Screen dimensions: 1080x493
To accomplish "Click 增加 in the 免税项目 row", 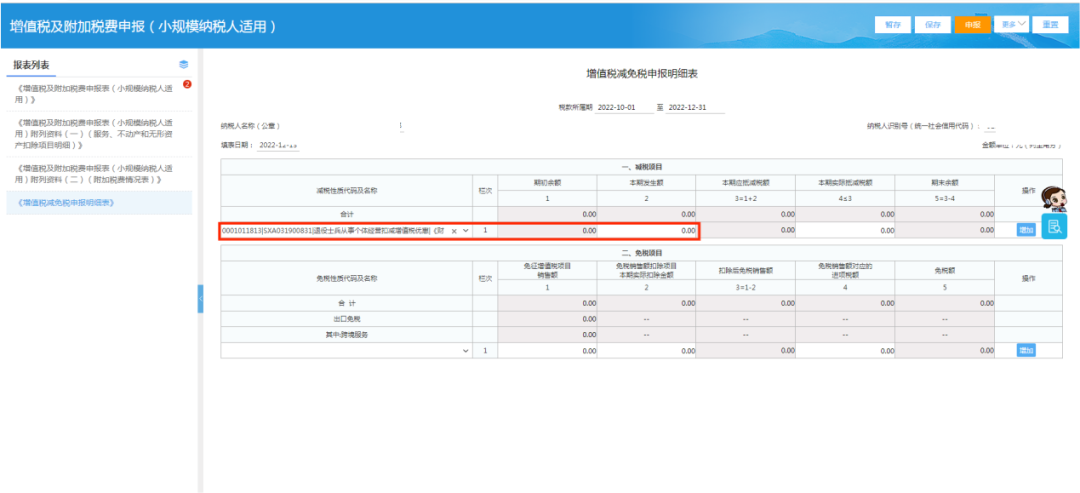I will [1026, 351].
